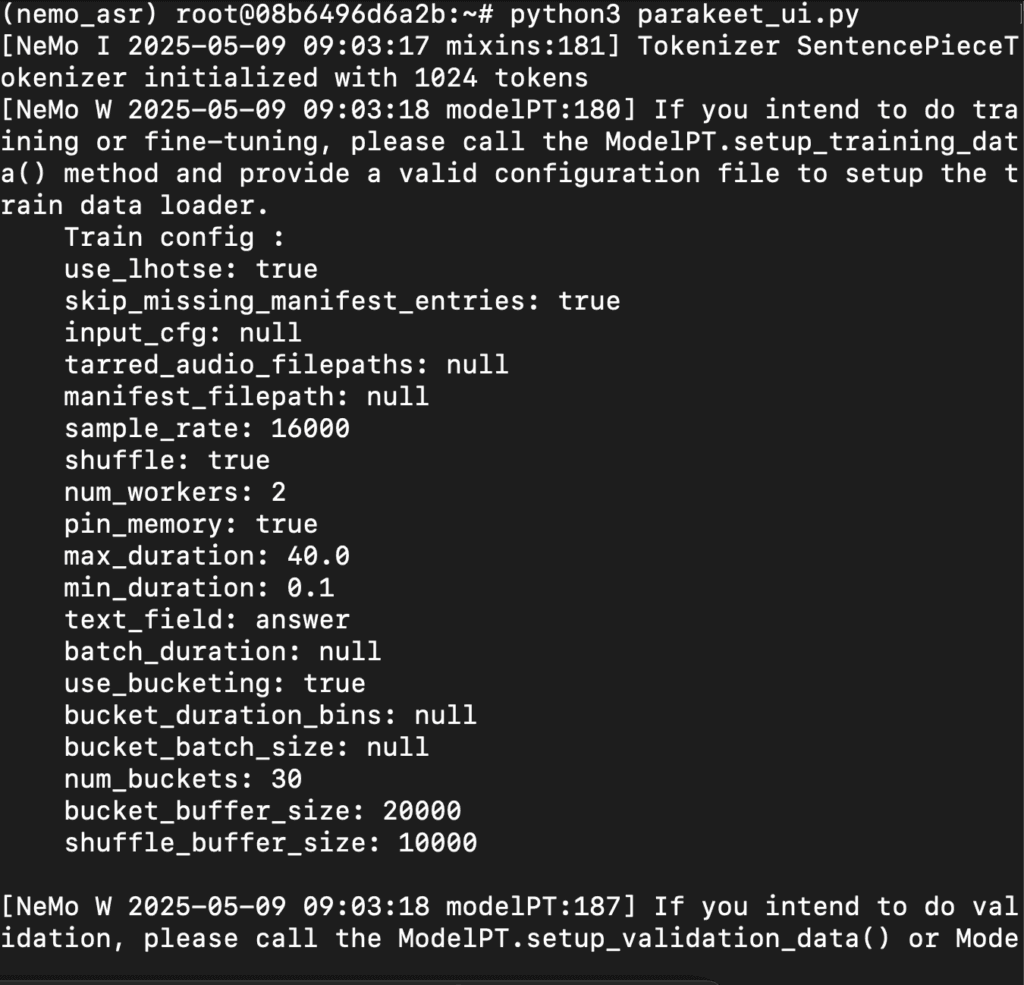Click the tarred_audio_filepaths: null line
The image size is (1024, 985).
[x=286, y=364]
